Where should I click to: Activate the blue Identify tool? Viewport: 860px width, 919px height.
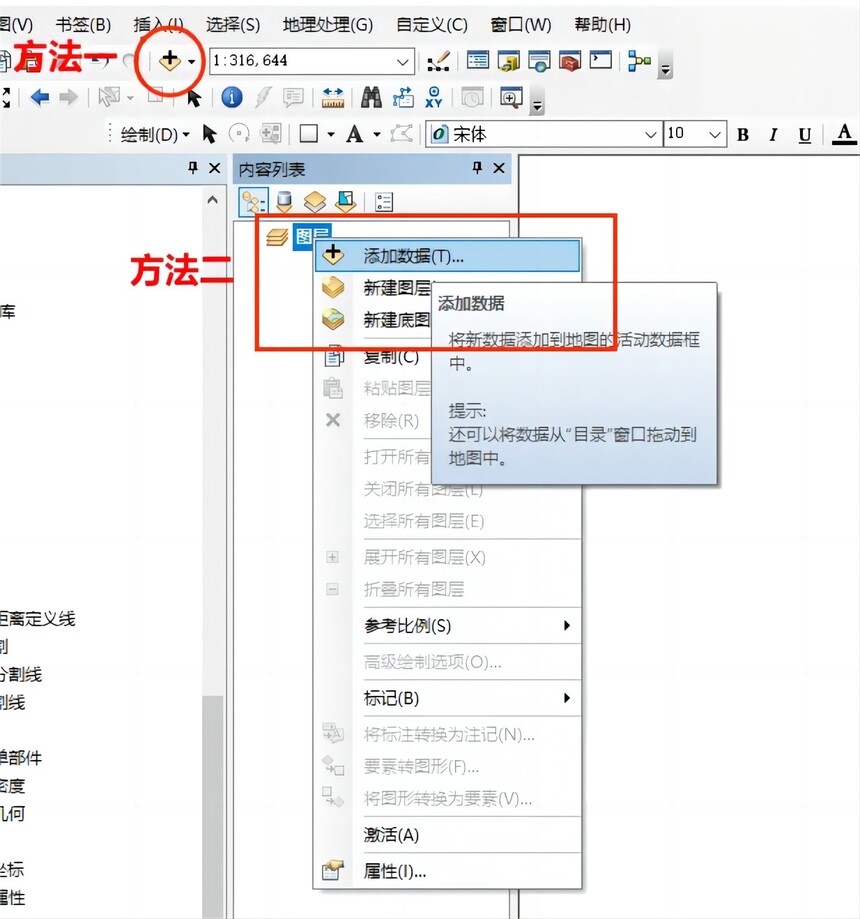232,97
